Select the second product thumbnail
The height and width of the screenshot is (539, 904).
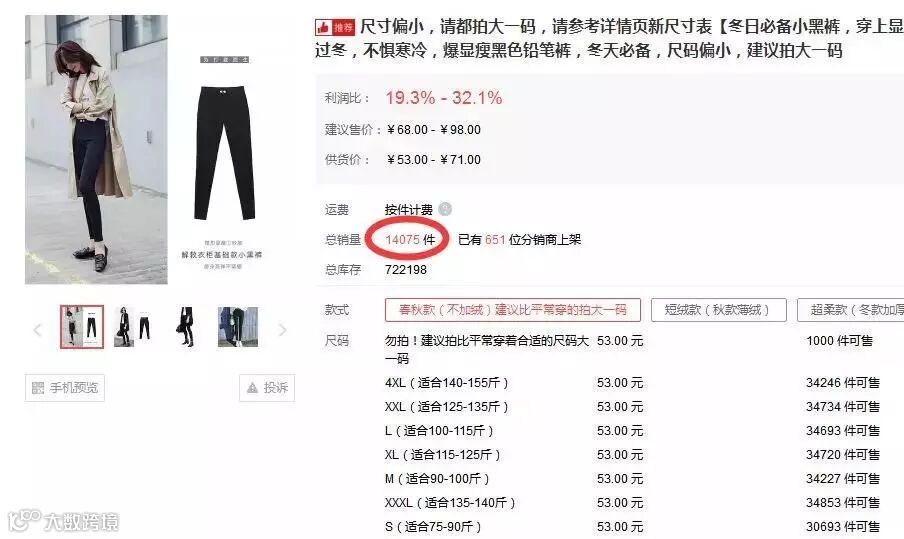pos(134,327)
